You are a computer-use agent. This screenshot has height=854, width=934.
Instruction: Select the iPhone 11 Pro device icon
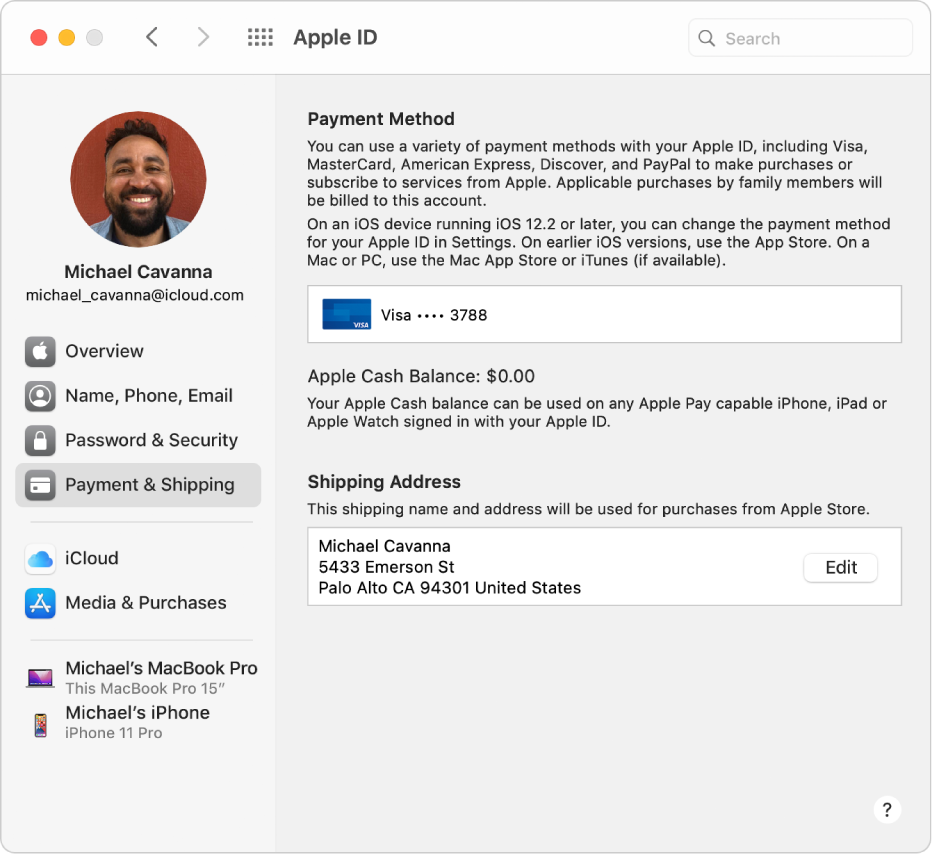pos(40,724)
